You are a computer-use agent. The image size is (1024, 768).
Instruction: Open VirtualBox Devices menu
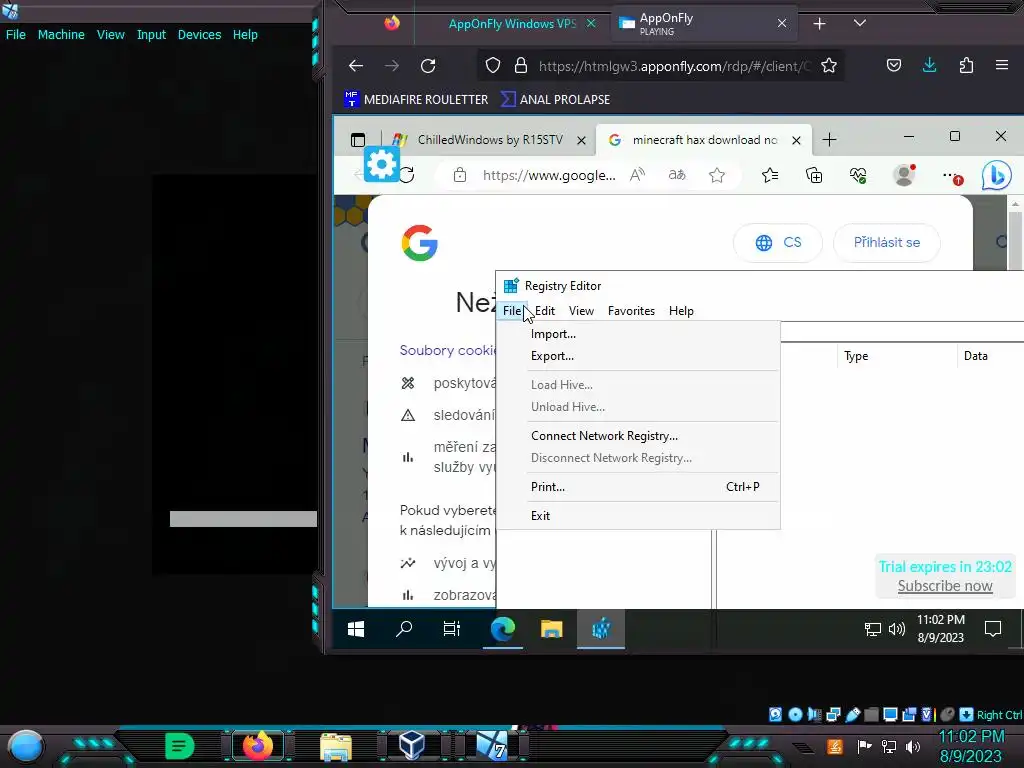click(199, 35)
